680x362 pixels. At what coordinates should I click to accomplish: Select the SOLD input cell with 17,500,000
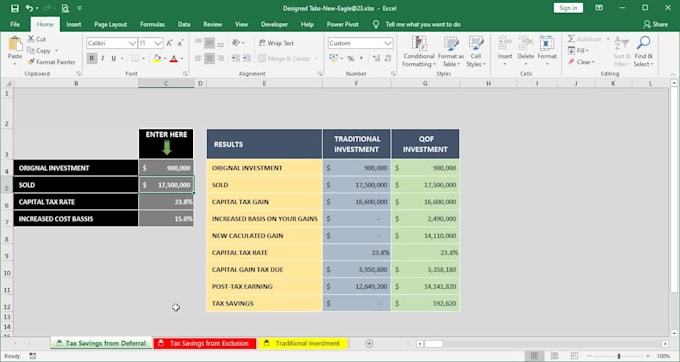click(x=166, y=185)
